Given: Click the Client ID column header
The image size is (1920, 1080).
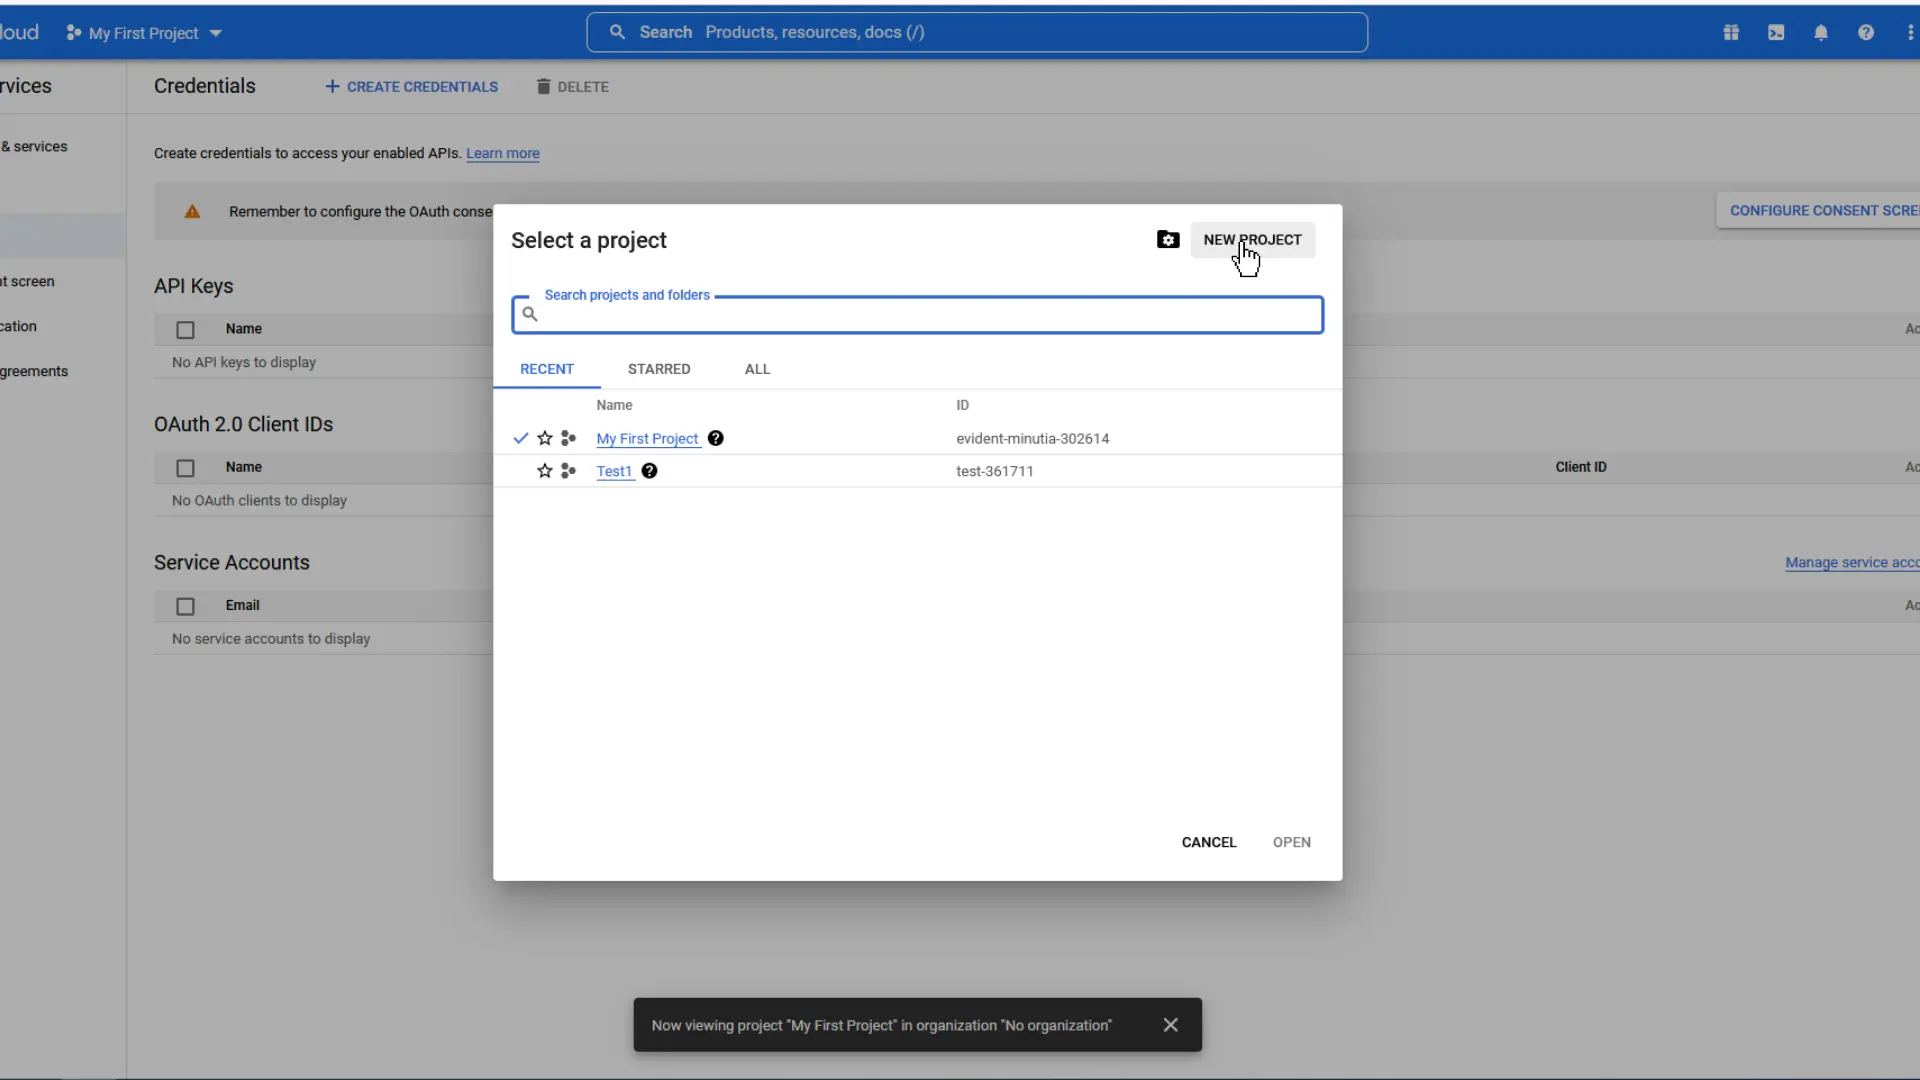Looking at the screenshot, I should click(x=1581, y=467).
